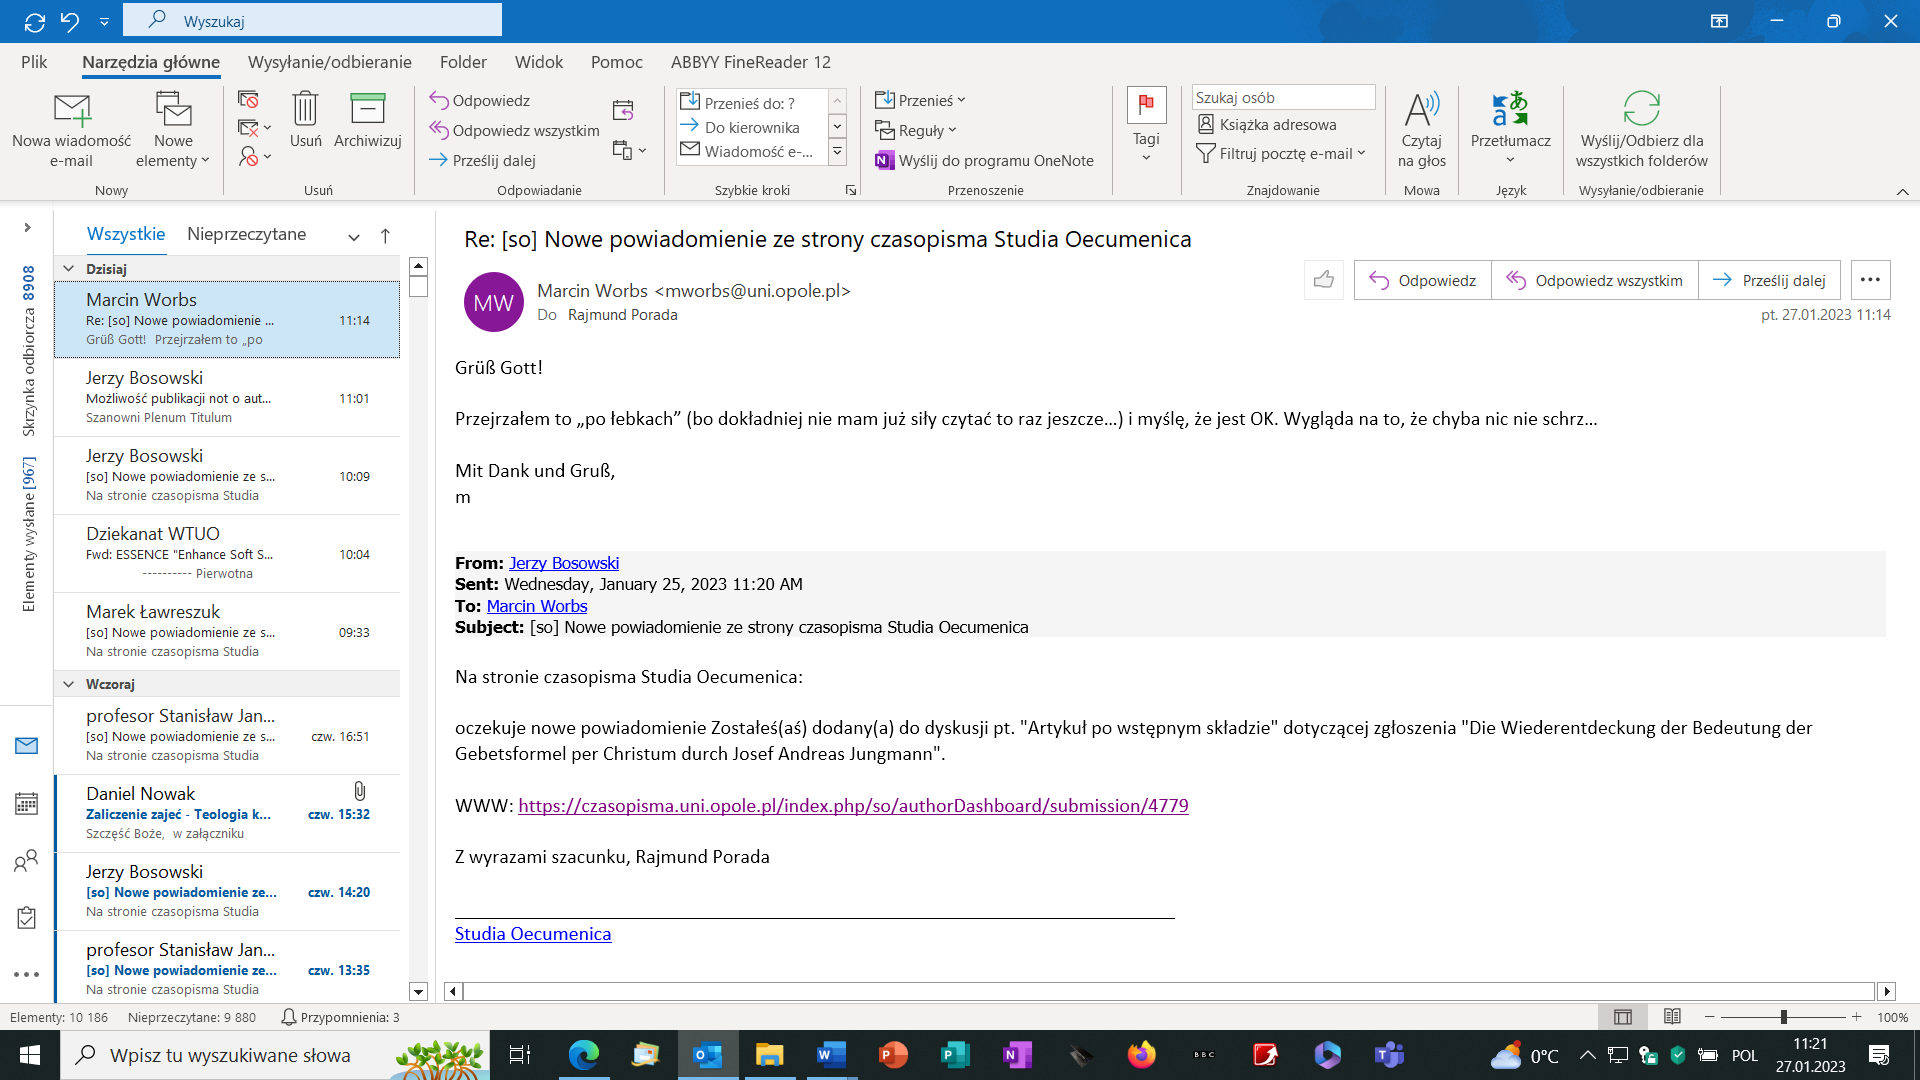This screenshot has width=1920, height=1080.
Task: Click the zoom slider handle
Action: click(x=1783, y=1017)
